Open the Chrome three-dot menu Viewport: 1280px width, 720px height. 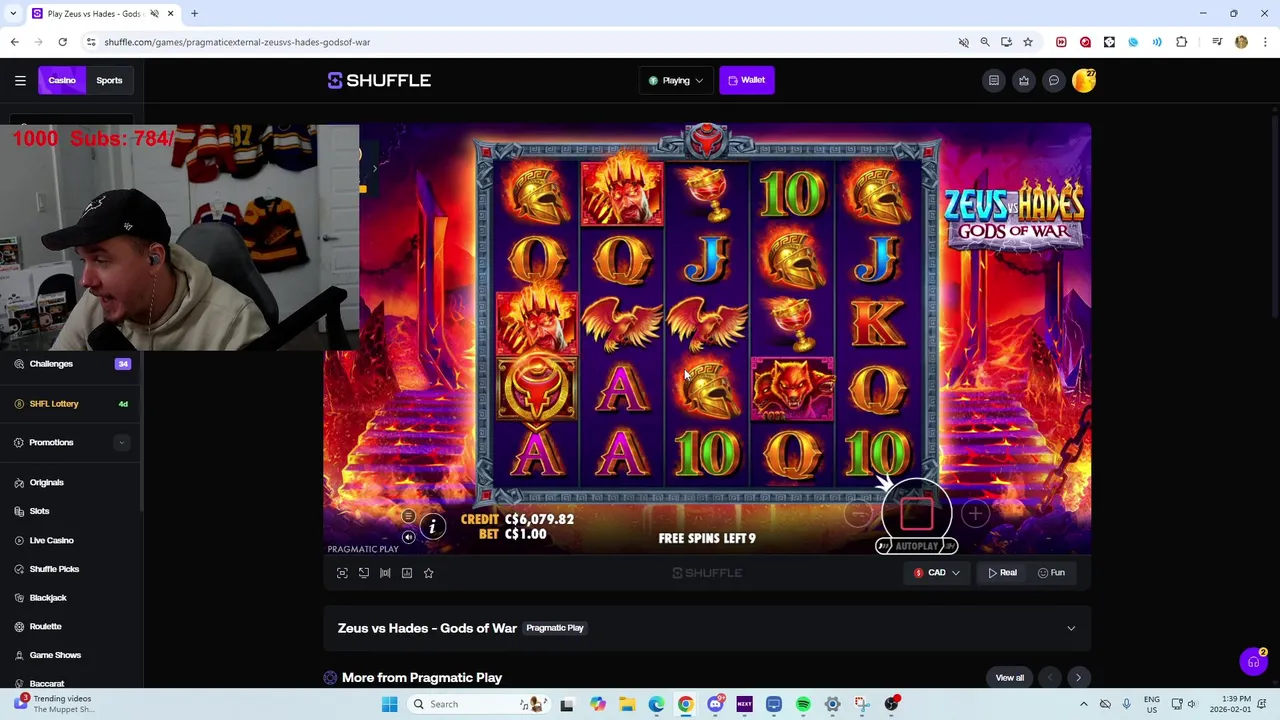pyautogui.click(x=1266, y=42)
